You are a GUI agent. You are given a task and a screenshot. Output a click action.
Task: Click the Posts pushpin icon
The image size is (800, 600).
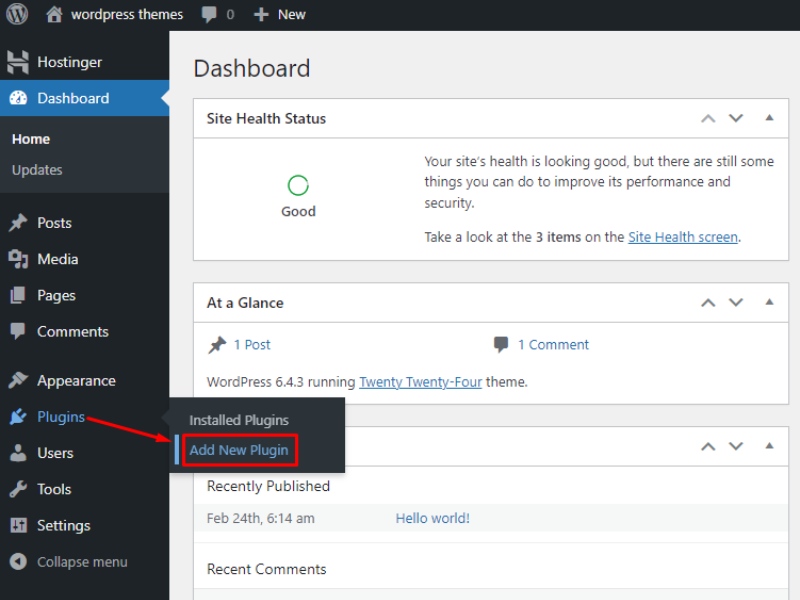click(x=18, y=223)
